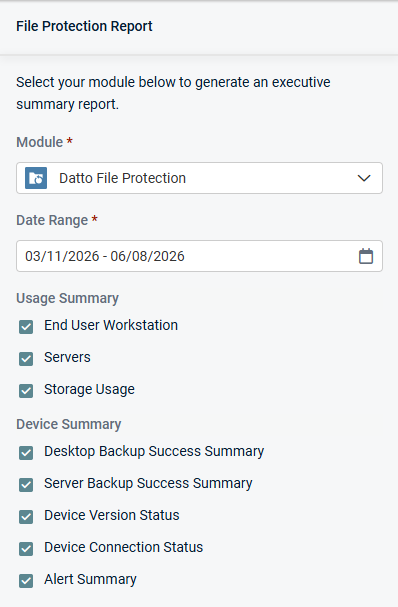Uncheck End User Workstation checkbox

[x=26, y=327]
